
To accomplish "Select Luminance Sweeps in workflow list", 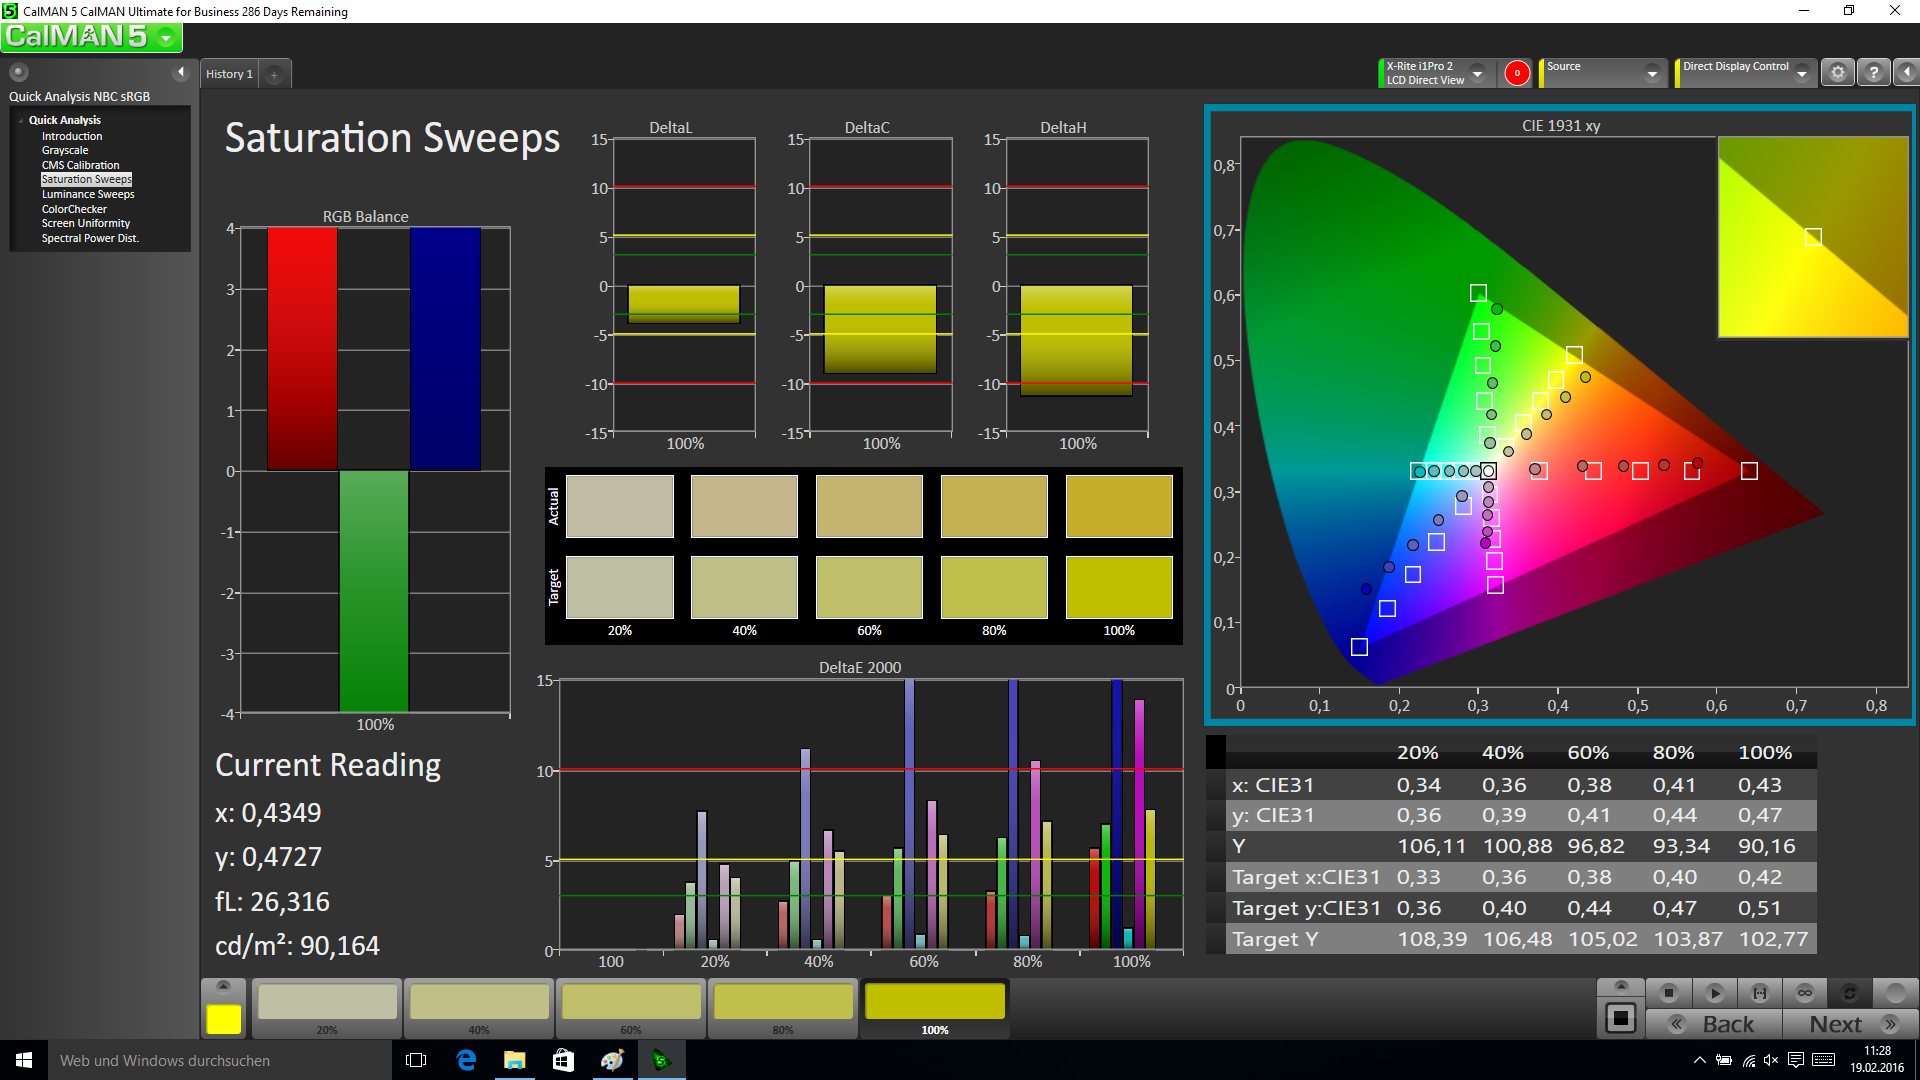I will coord(88,194).
